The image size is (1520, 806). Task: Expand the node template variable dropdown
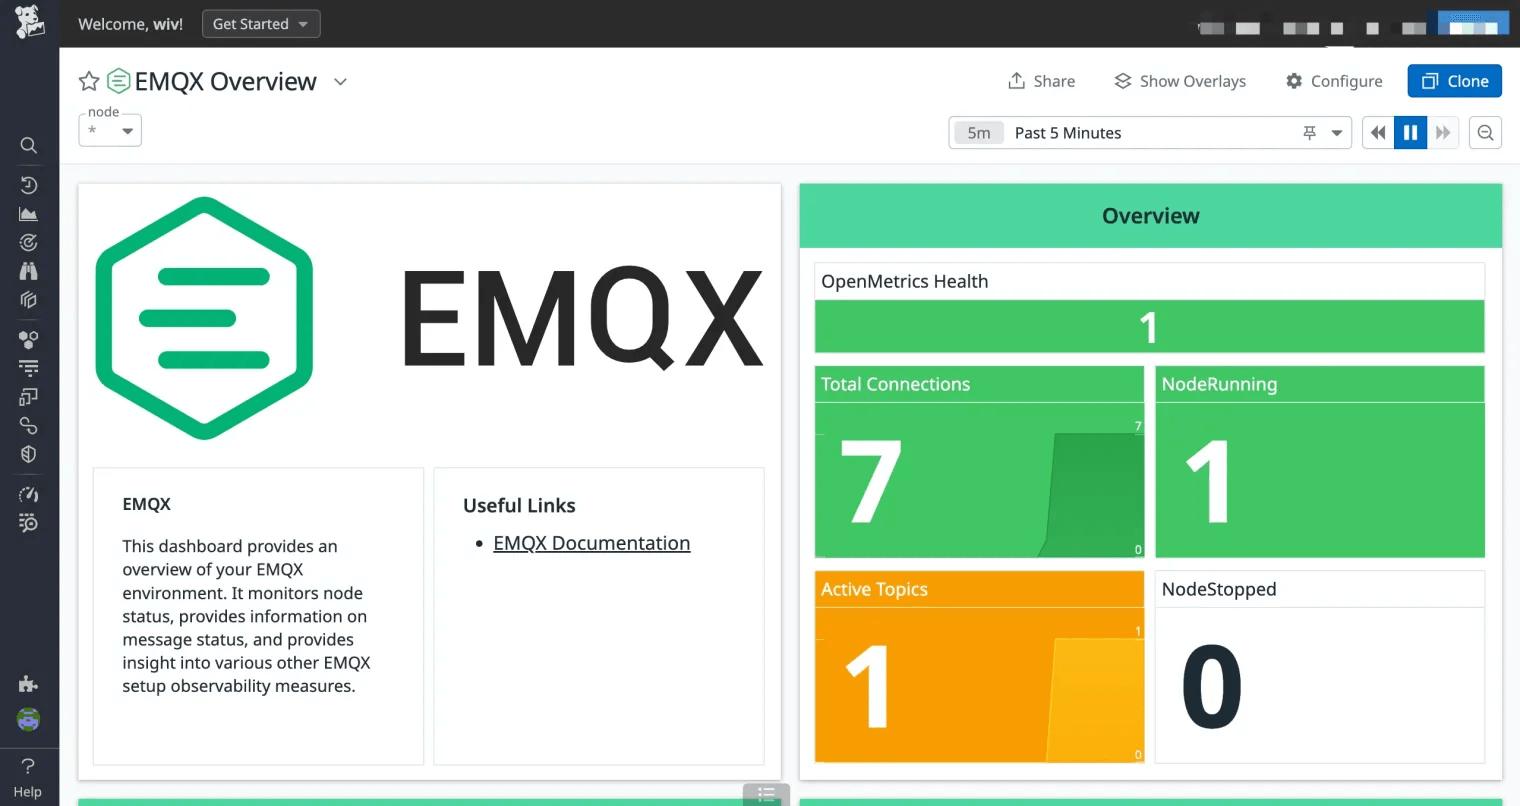tap(109, 130)
